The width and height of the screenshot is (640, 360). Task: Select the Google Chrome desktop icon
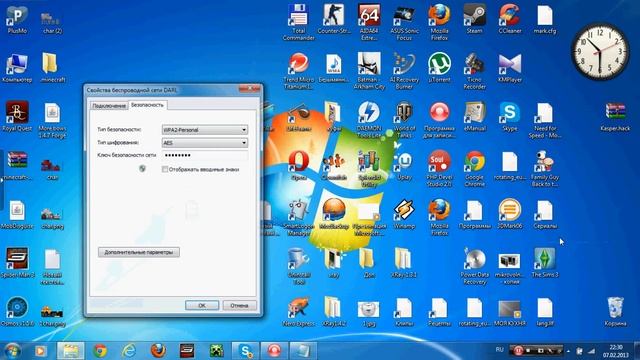(x=474, y=169)
